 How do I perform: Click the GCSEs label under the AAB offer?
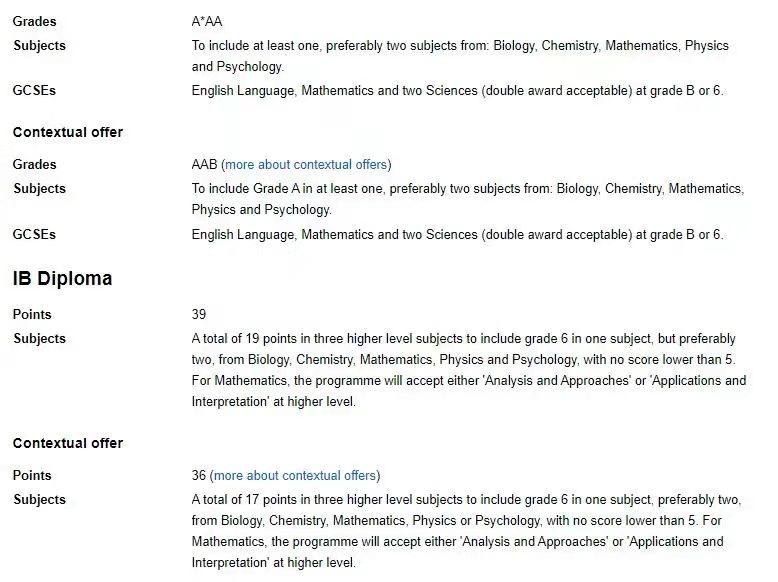tap(34, 235)
